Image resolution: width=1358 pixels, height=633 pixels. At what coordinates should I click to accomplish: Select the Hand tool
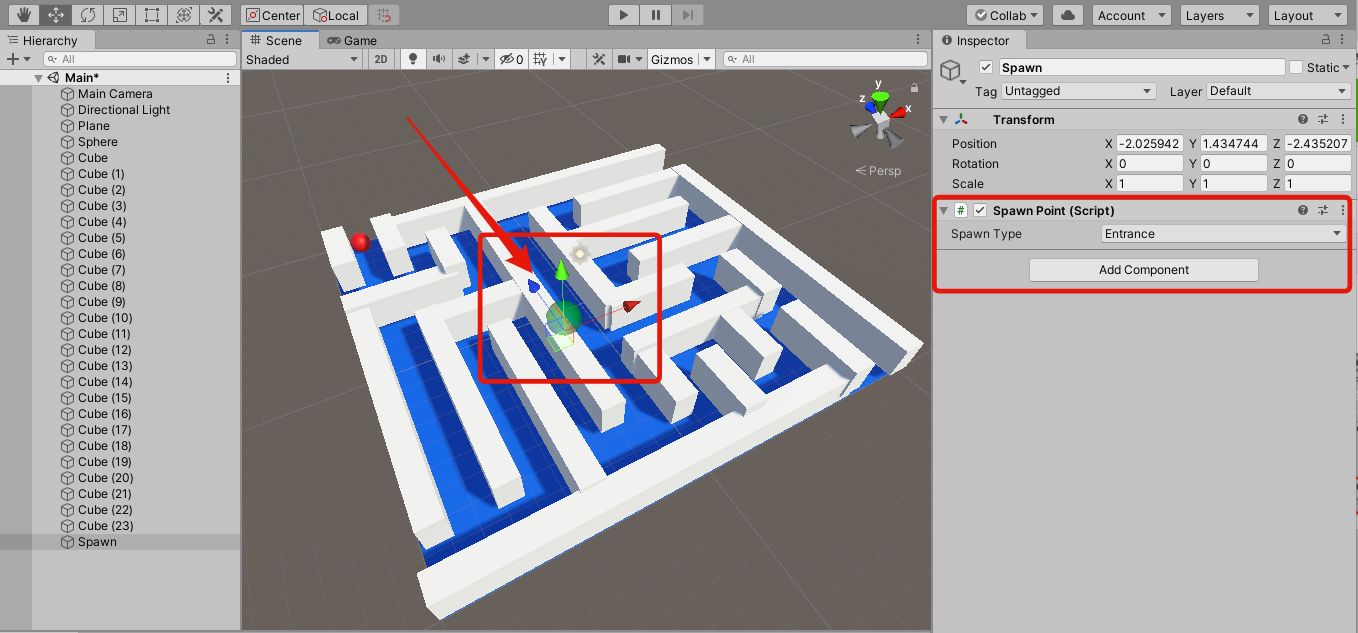(25, 15)
